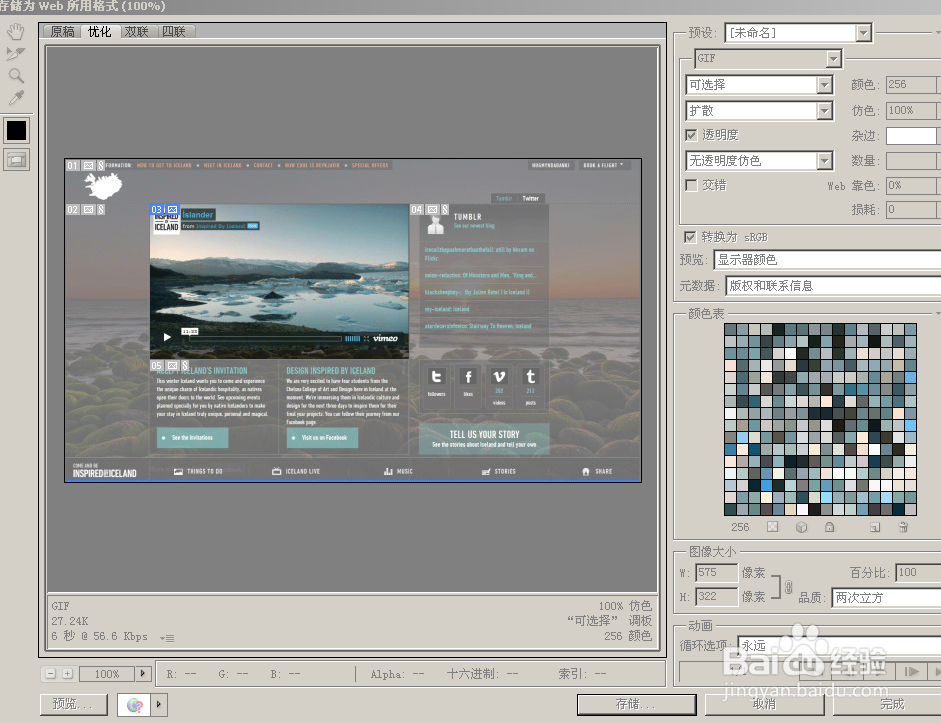Toggle the 交错 interlaced checkbox
Screen dimensions: 941x723
(691, 185)
